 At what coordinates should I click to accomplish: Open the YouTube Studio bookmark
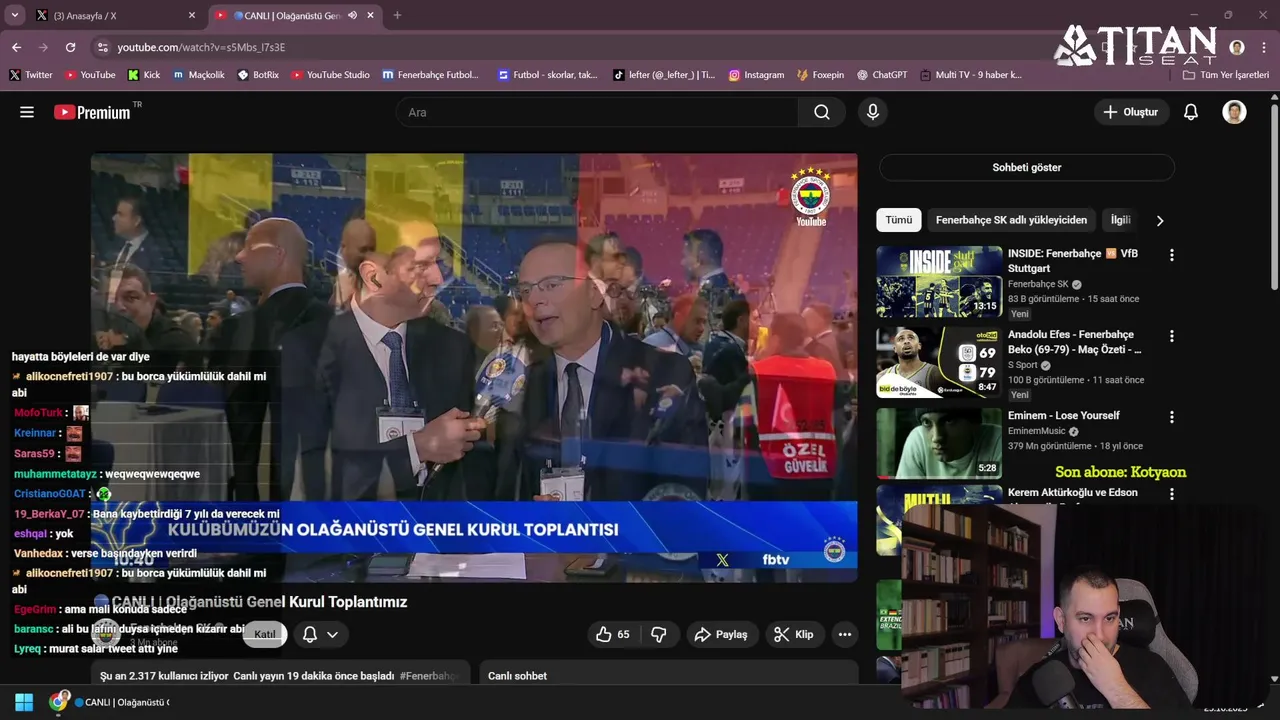[330, 75]
